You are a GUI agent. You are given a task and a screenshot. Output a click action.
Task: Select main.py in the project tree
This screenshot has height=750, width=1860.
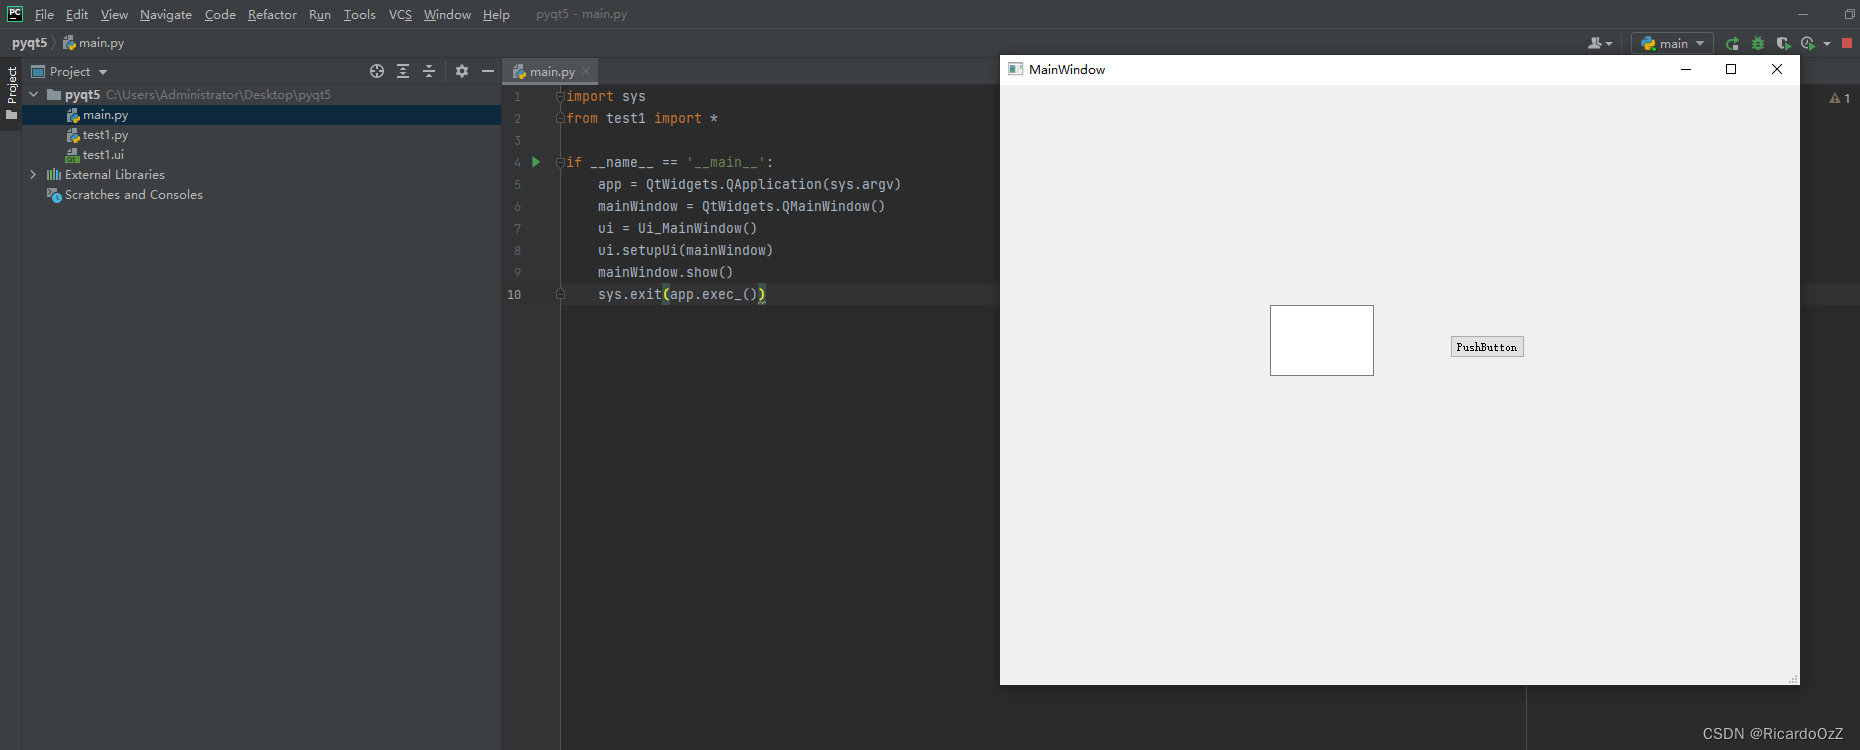[x=105, y=115]
